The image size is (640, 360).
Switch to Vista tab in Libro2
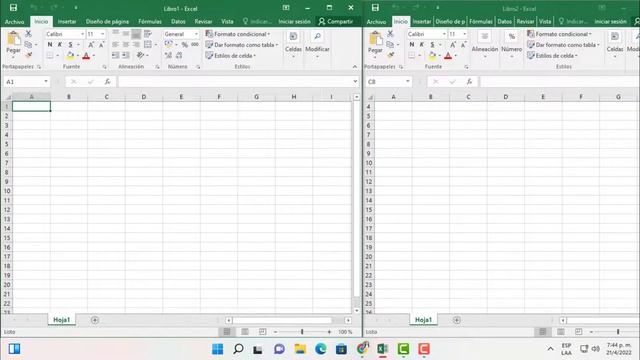coord(545,21)
